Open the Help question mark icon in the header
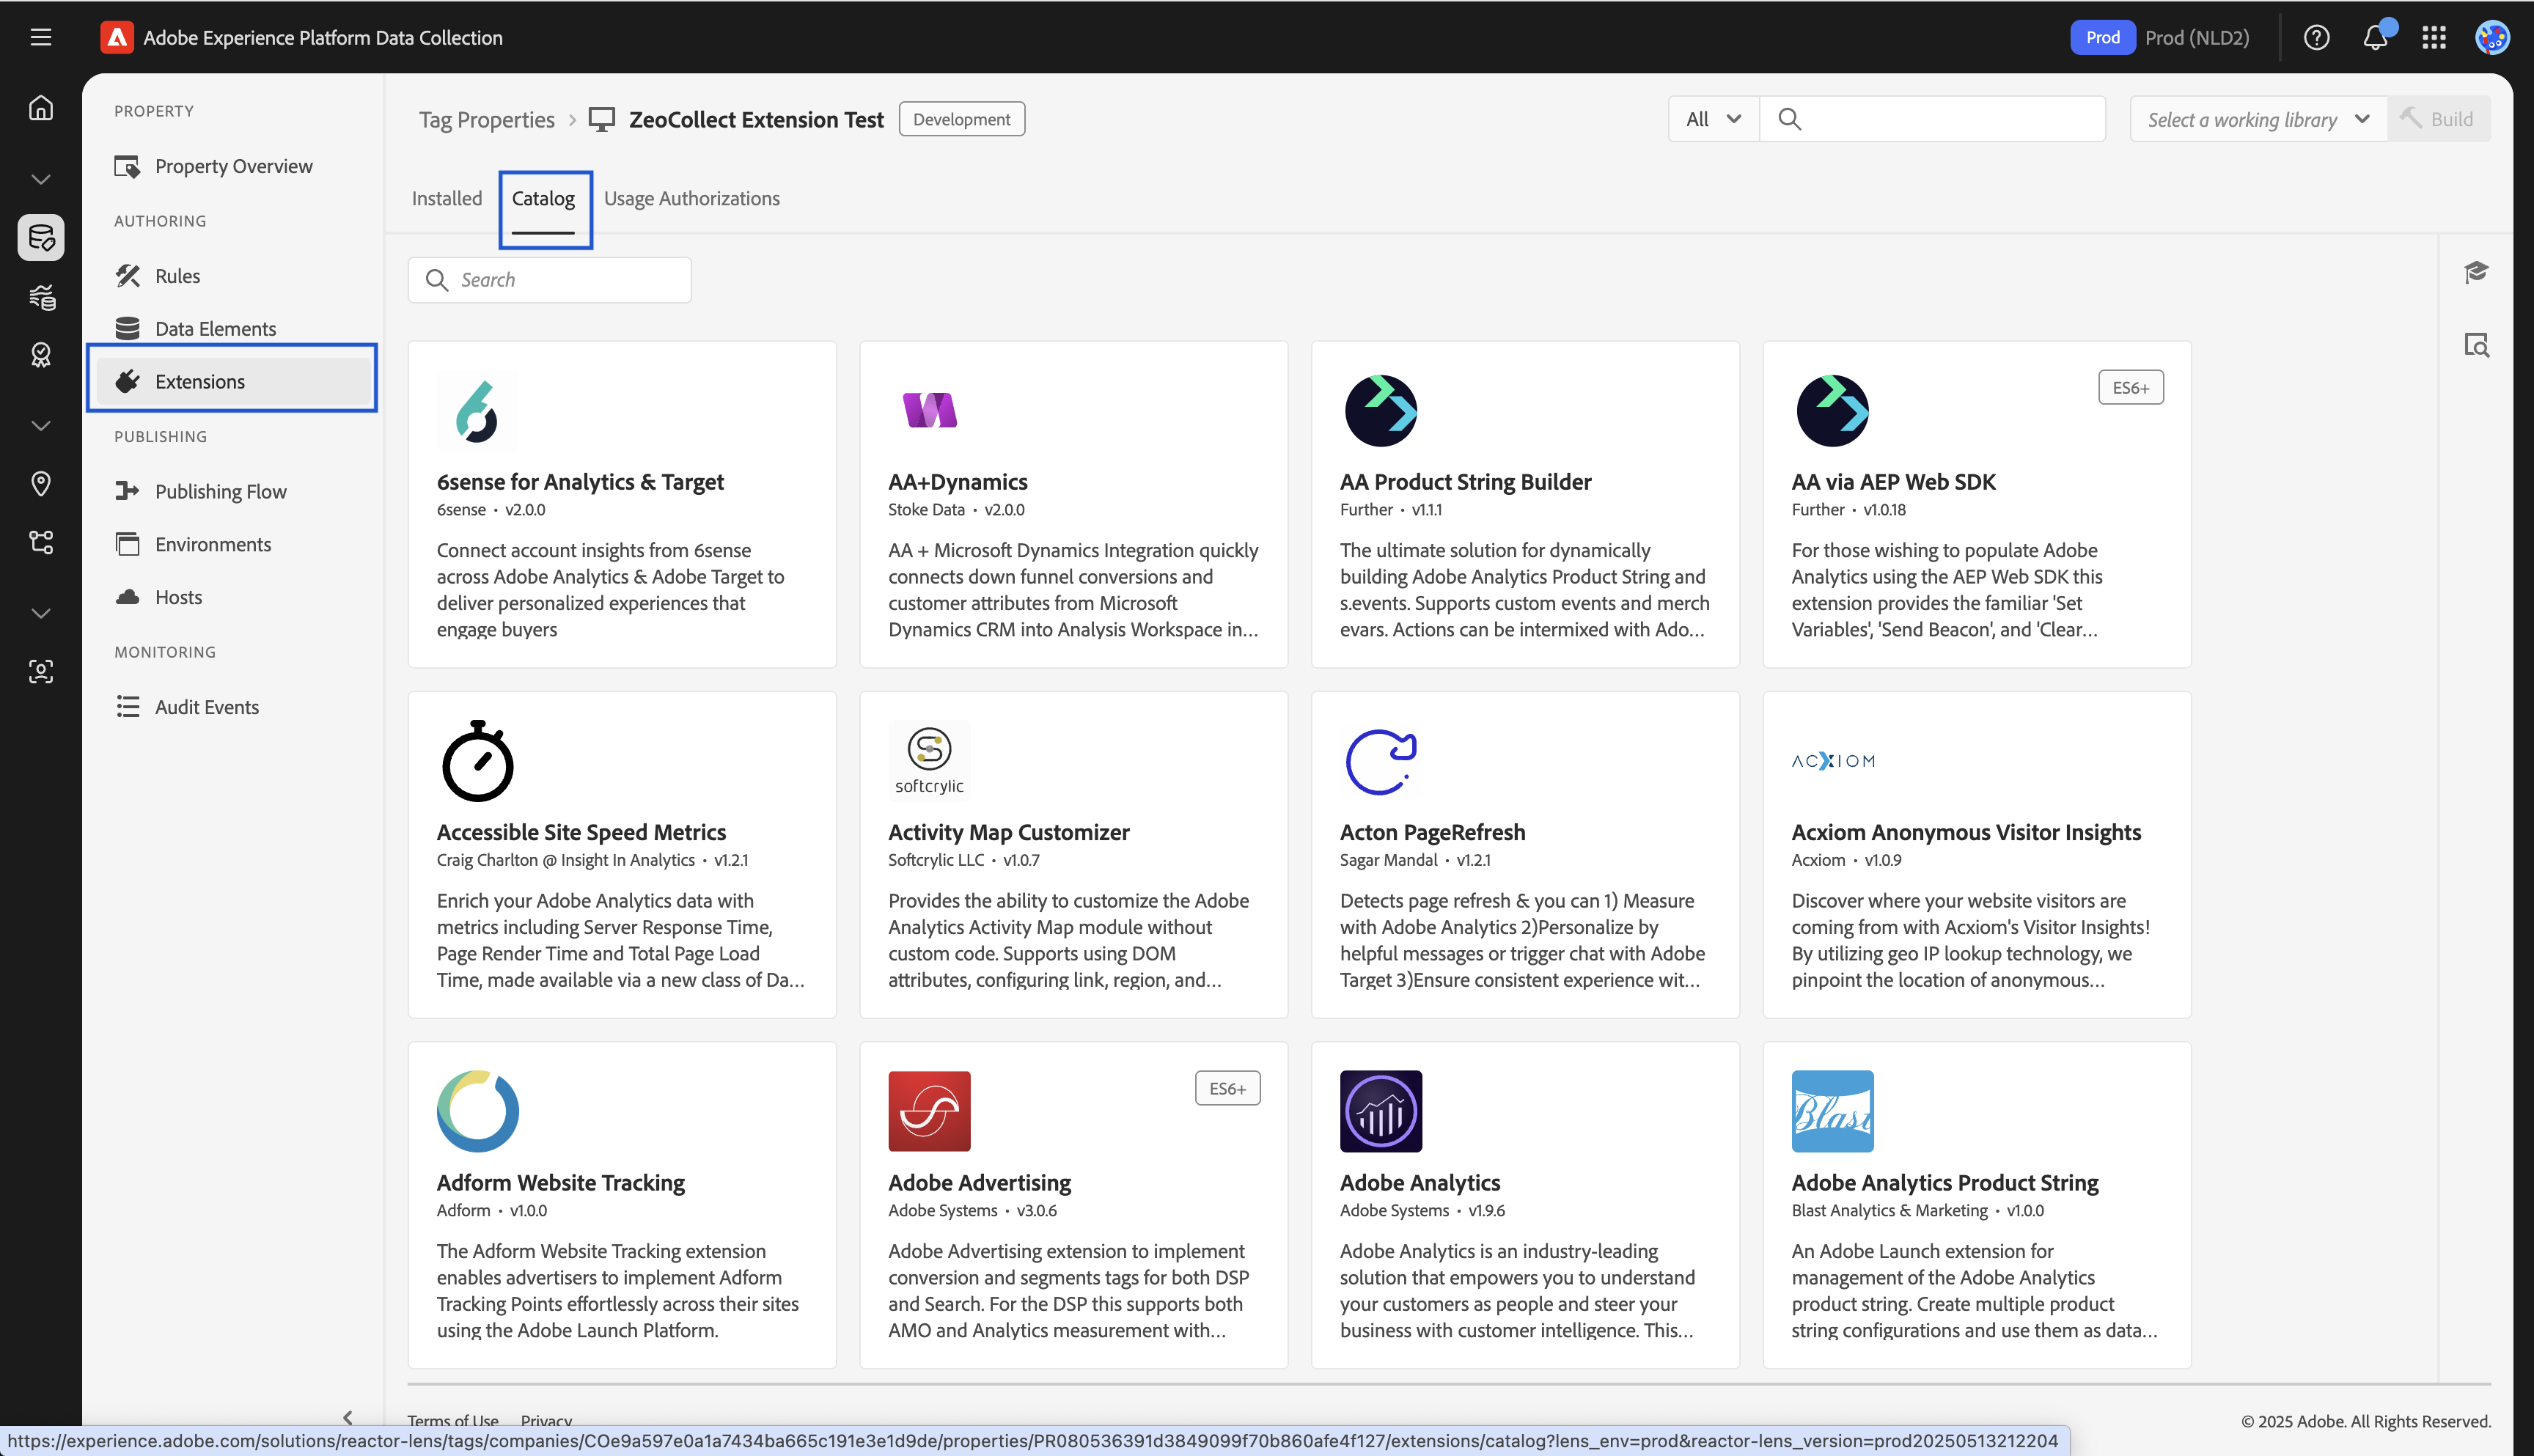2534x1456 pixels. click(x=2317, y=37)
